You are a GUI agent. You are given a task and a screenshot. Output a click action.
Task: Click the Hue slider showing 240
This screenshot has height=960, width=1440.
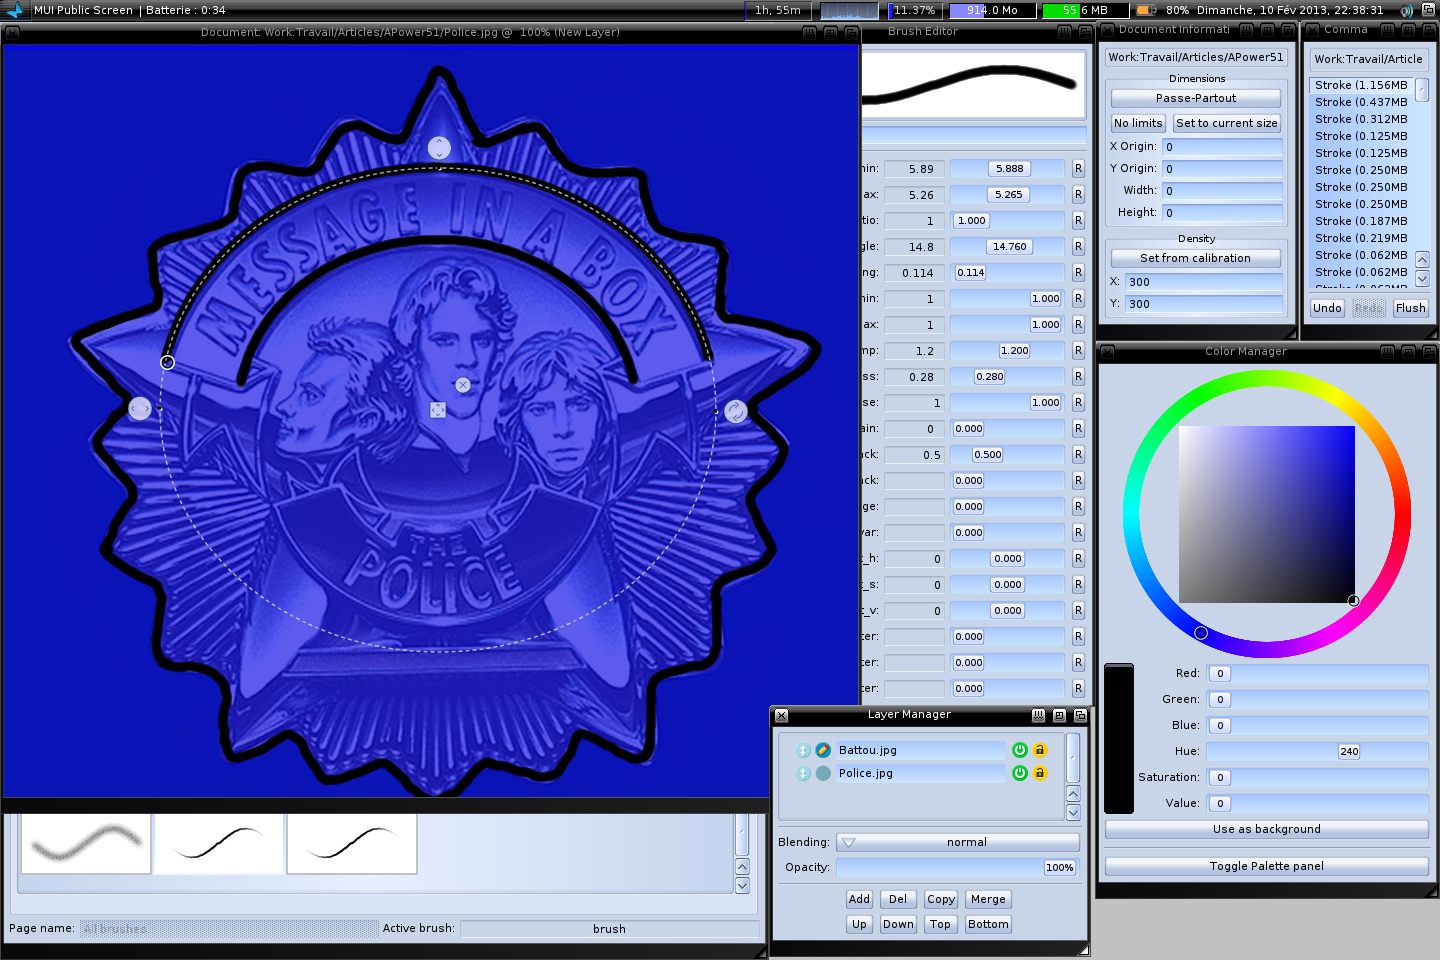(x=1318, y=751)
